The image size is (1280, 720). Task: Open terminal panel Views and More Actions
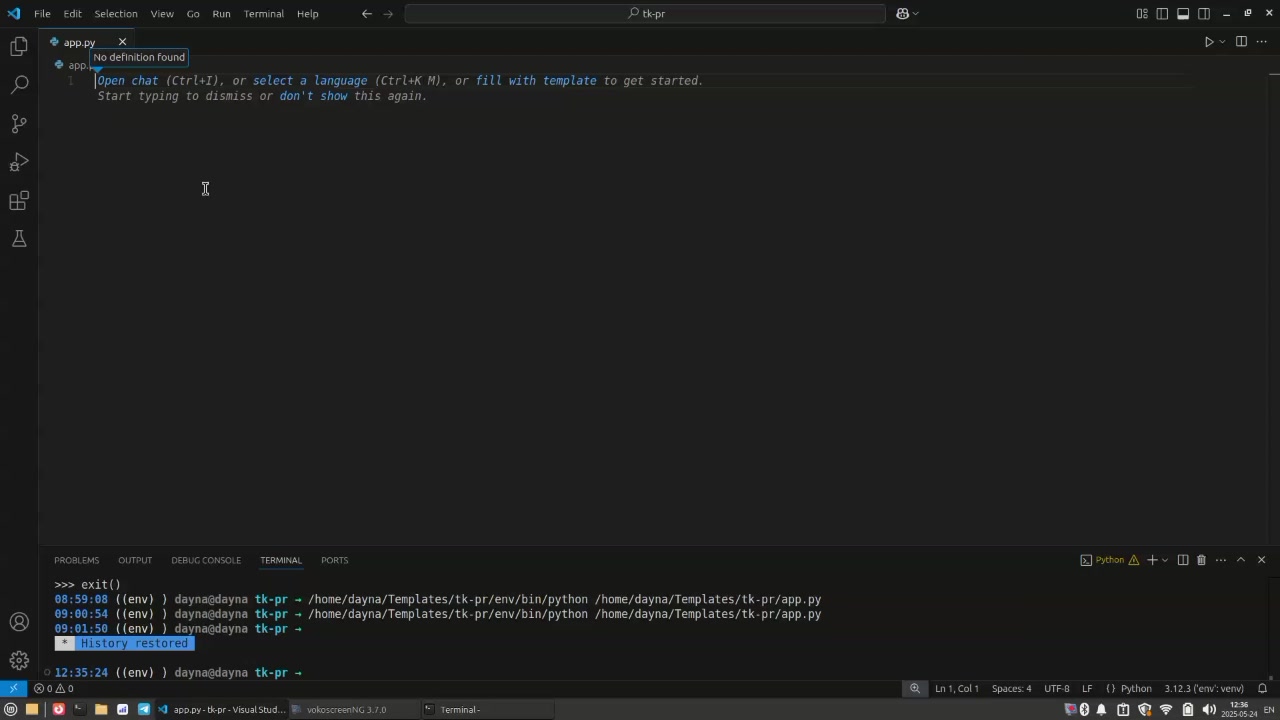[x=1221, y=560]
